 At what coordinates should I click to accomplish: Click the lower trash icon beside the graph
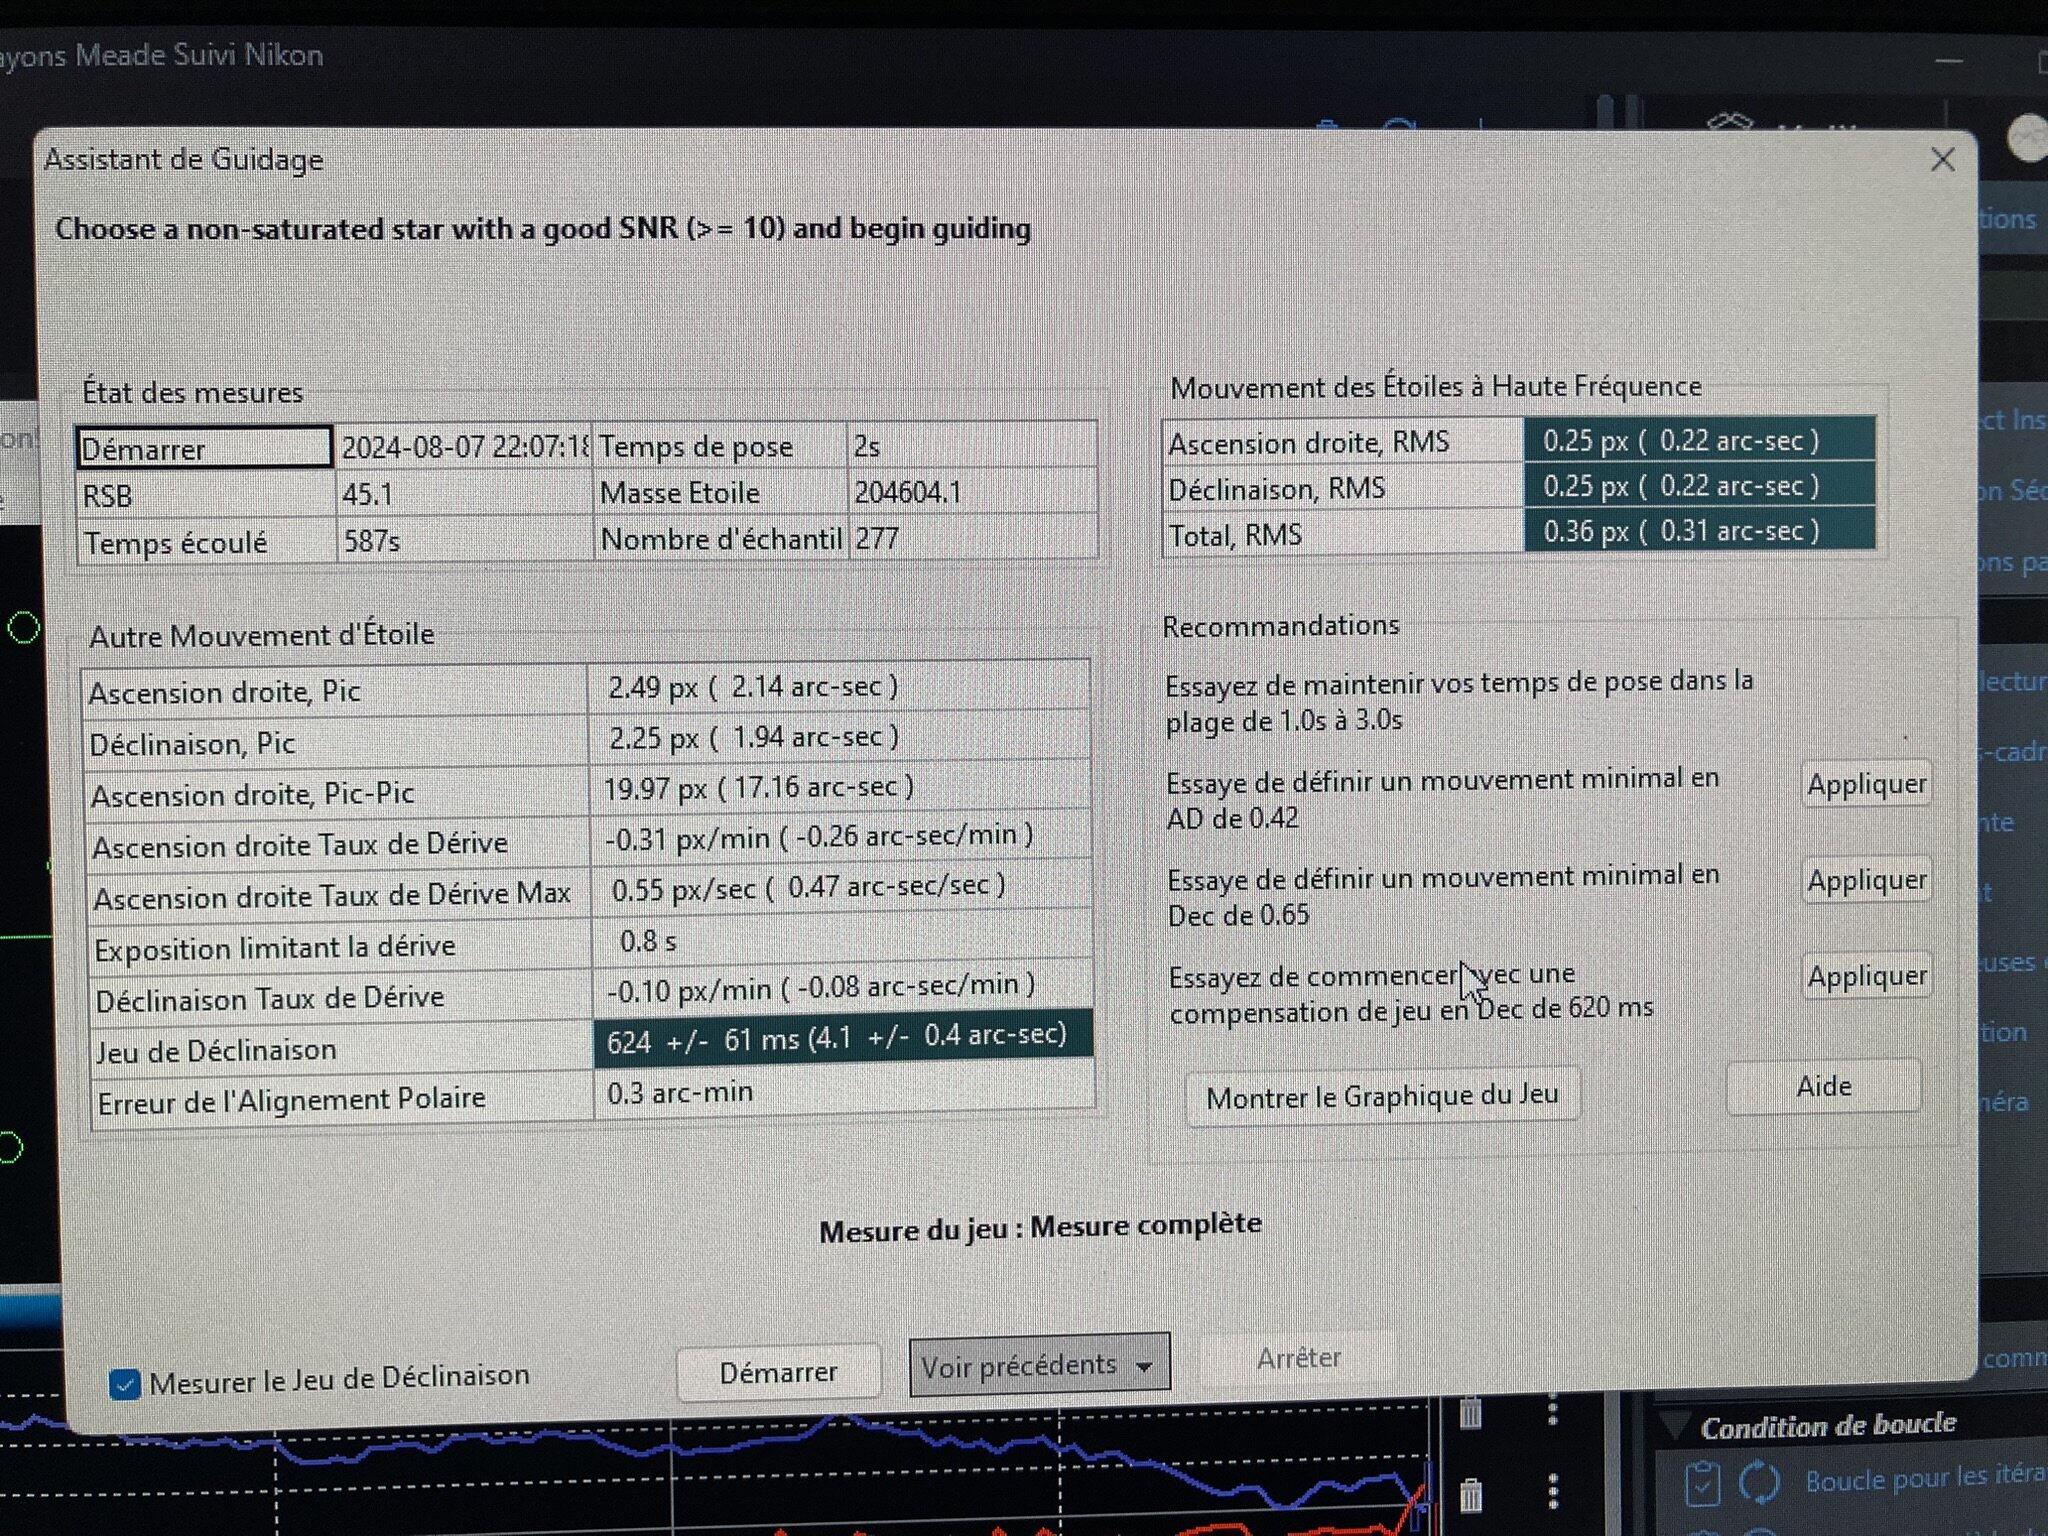[1470, 1495]
